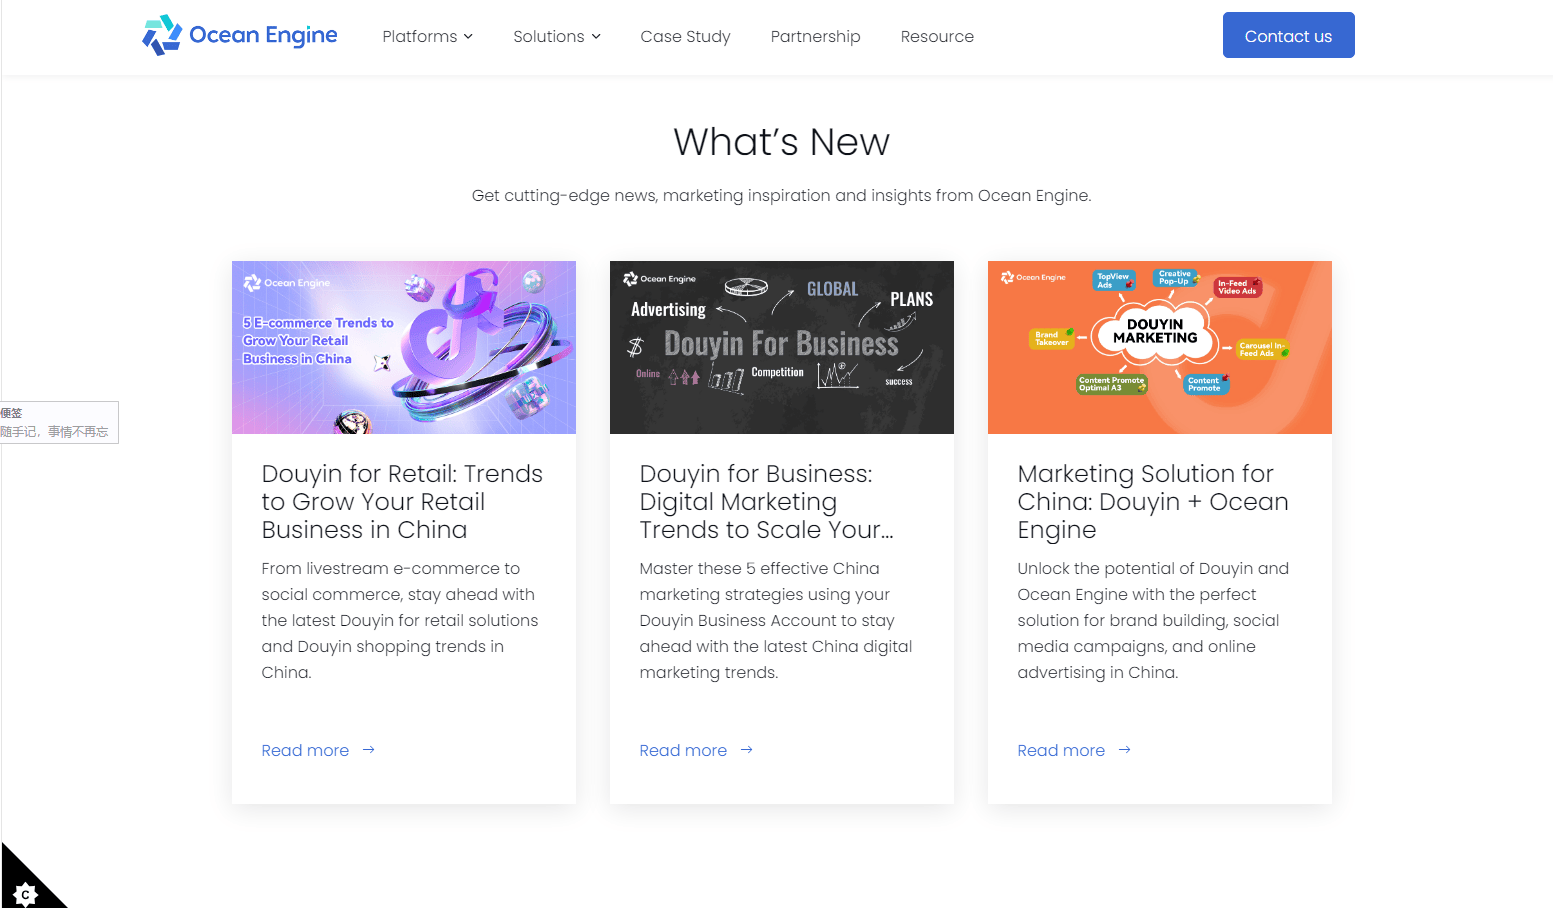Click the 'From livestream e-commerce' description text
1553x908 pixels.
click(x=400, y=620)
